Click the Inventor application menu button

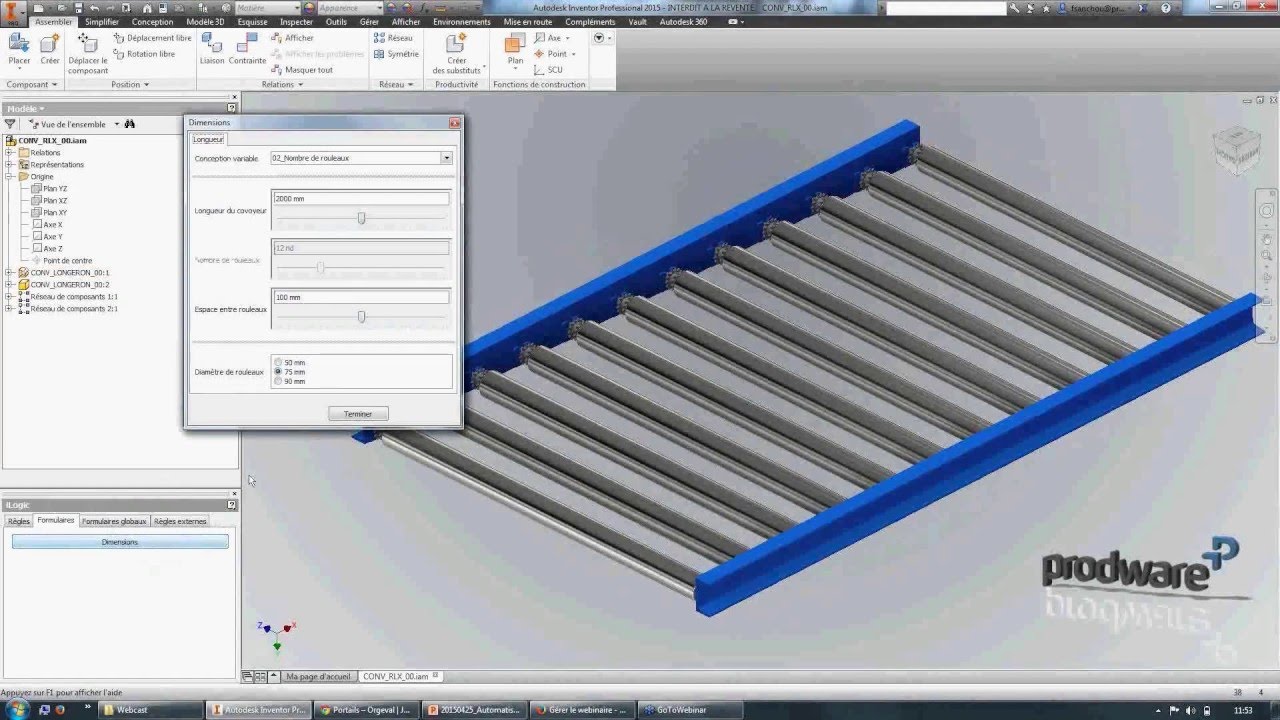click(x=13, y=14)
